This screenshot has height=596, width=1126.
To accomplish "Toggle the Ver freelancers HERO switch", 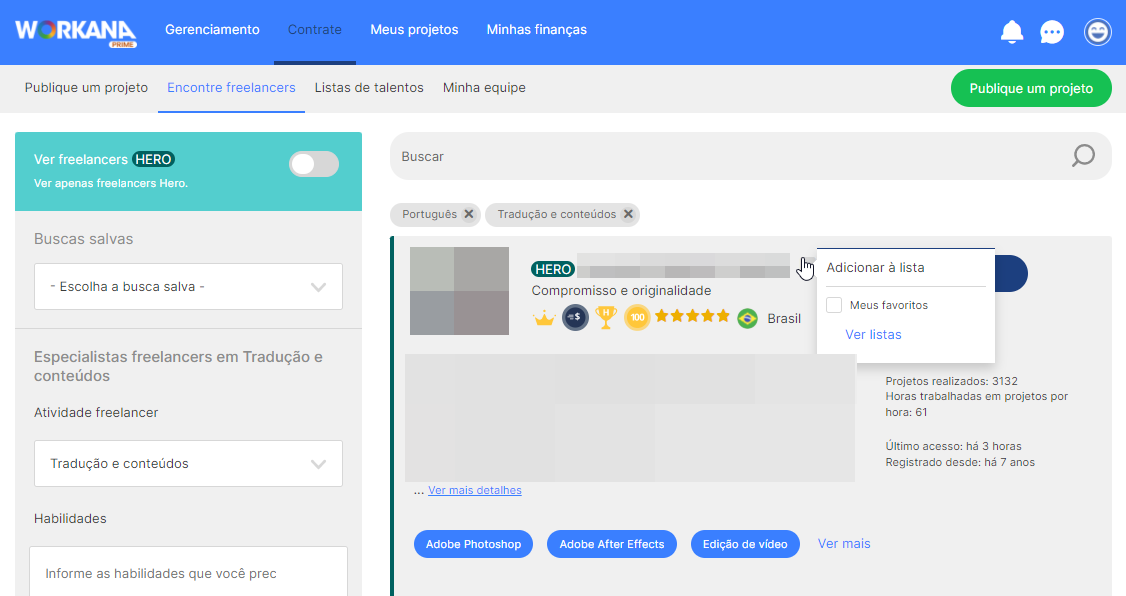I will (314, 164).
